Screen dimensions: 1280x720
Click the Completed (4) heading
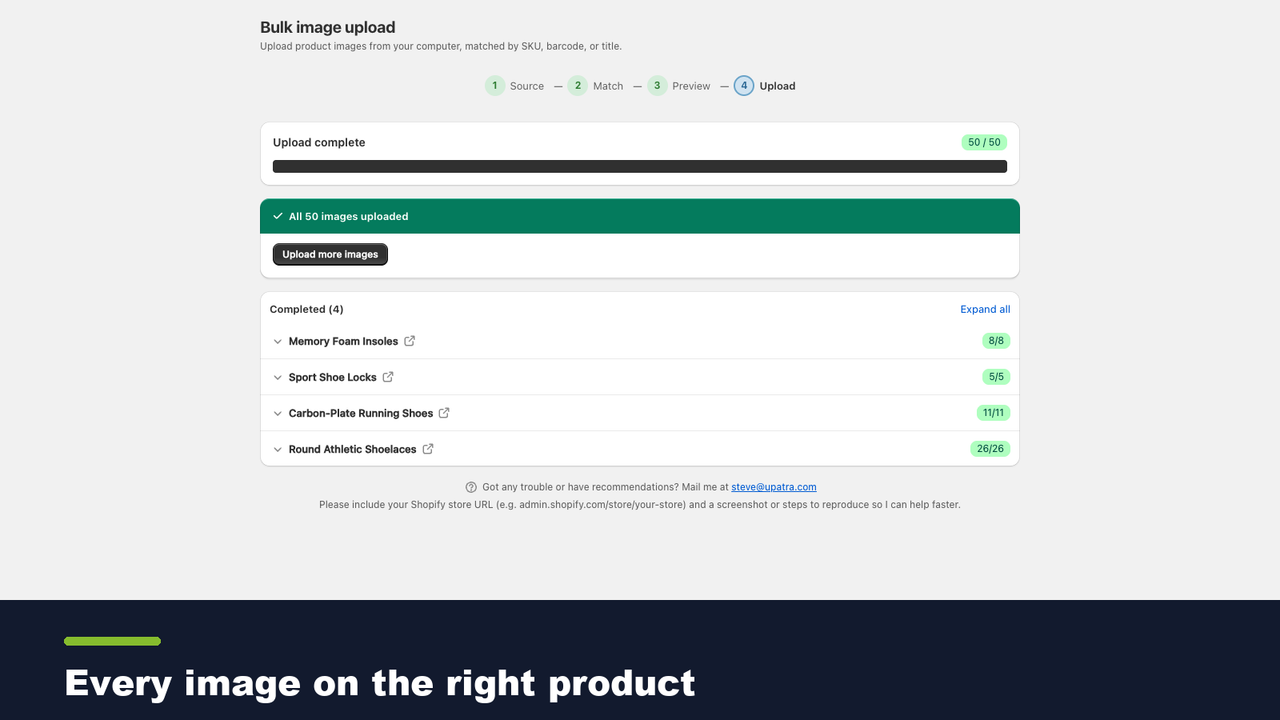tap(306, 309)
